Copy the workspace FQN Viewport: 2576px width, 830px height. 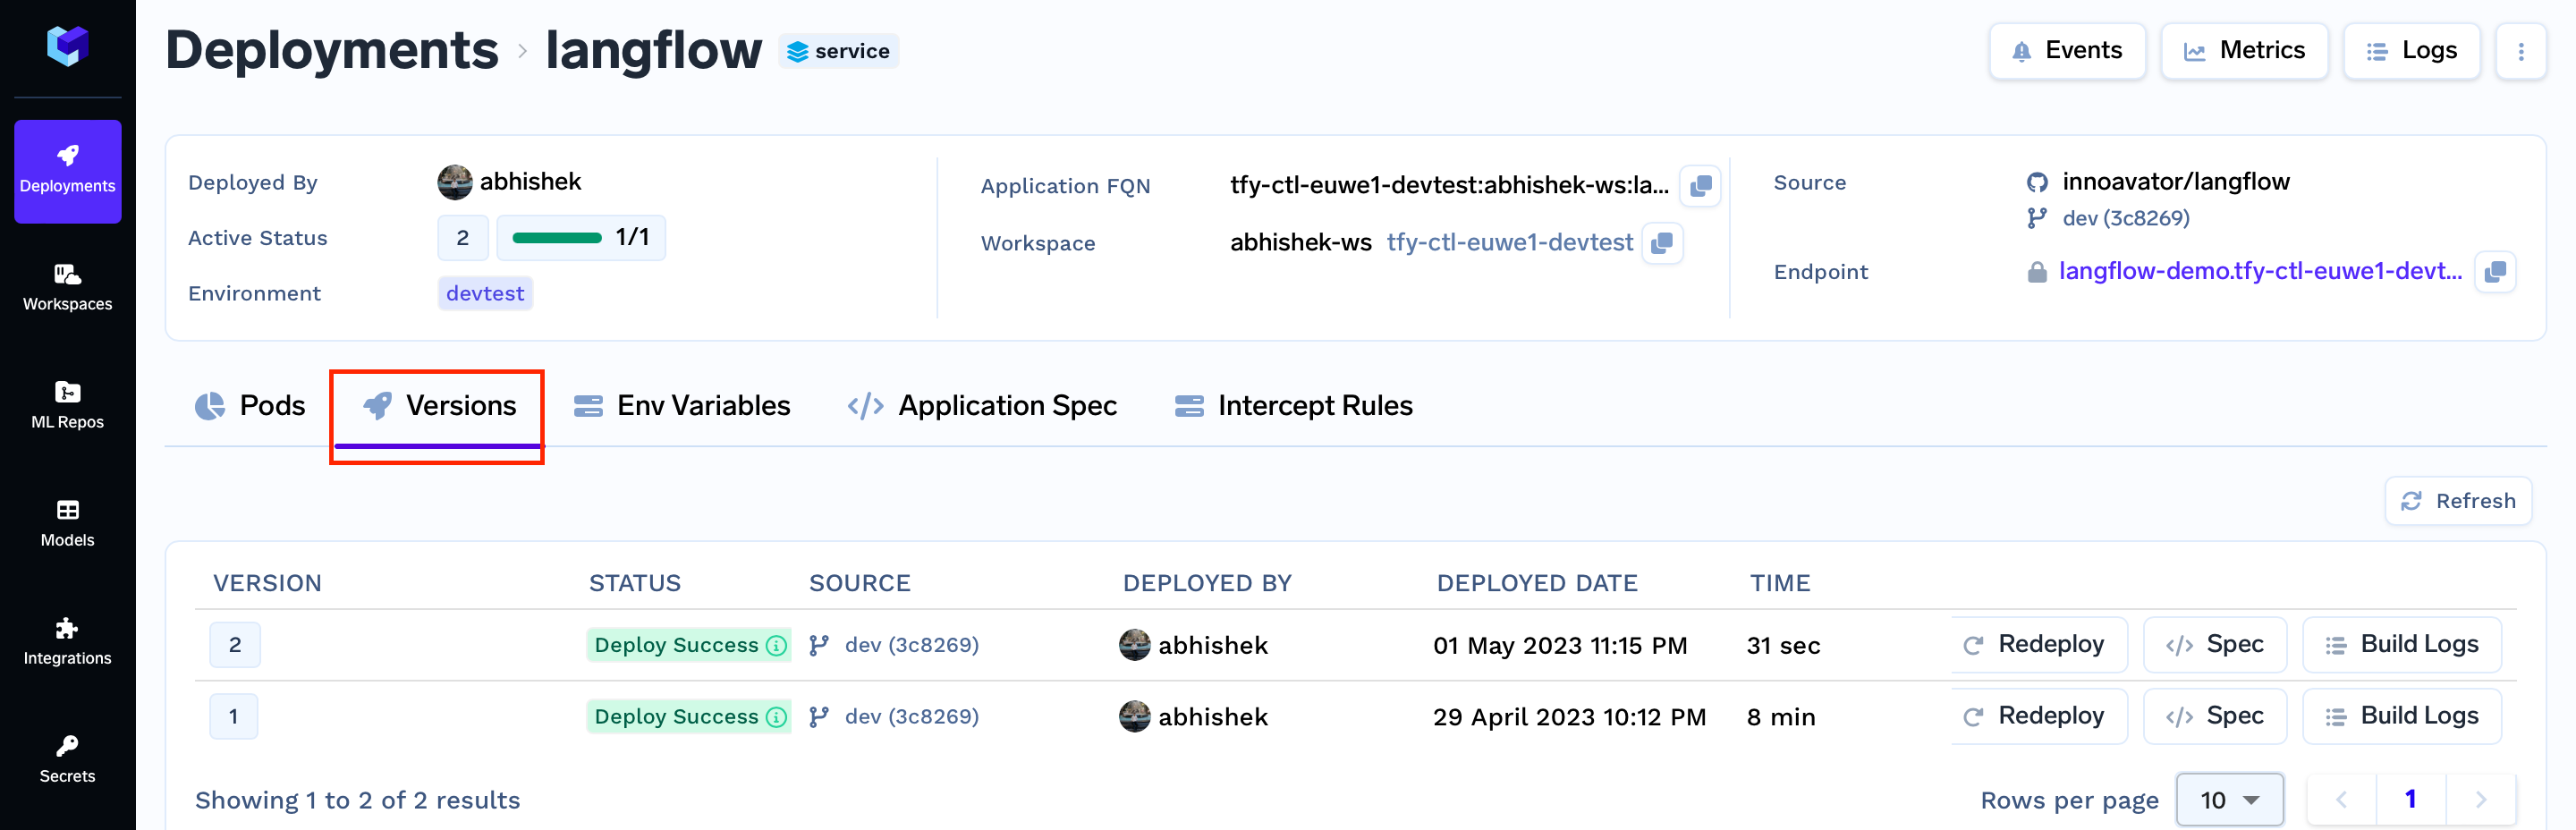[1662, 243]
